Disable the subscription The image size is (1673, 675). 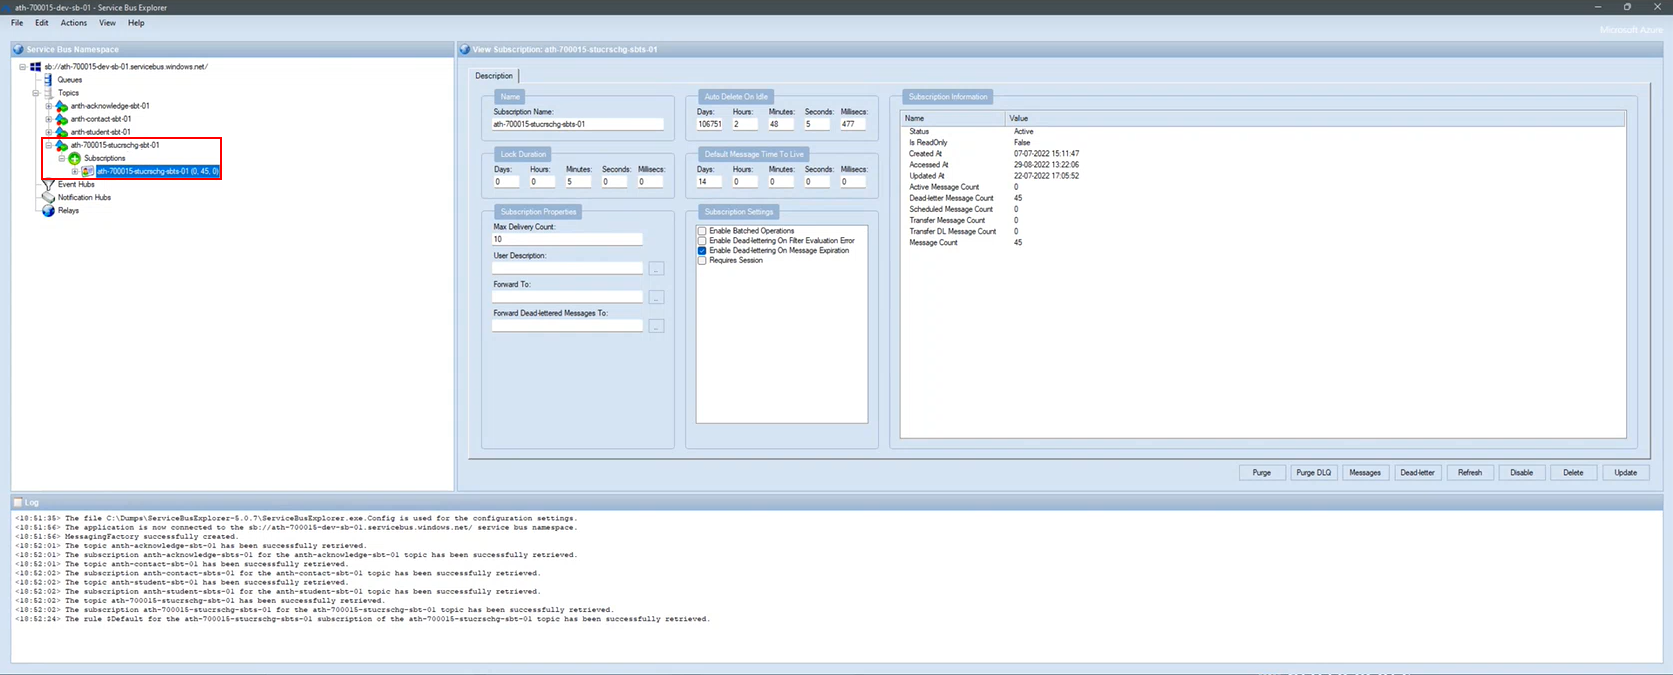pyautogui.click(x=1522, y=473)
